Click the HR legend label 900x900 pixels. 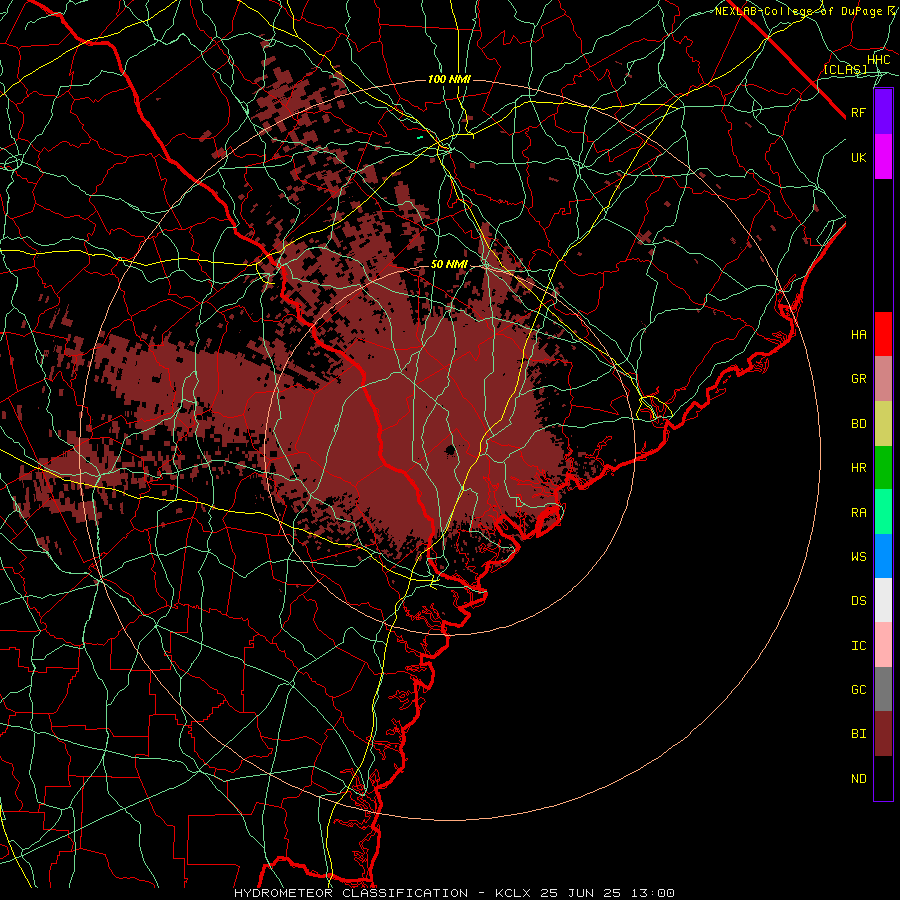coord(859,467)
